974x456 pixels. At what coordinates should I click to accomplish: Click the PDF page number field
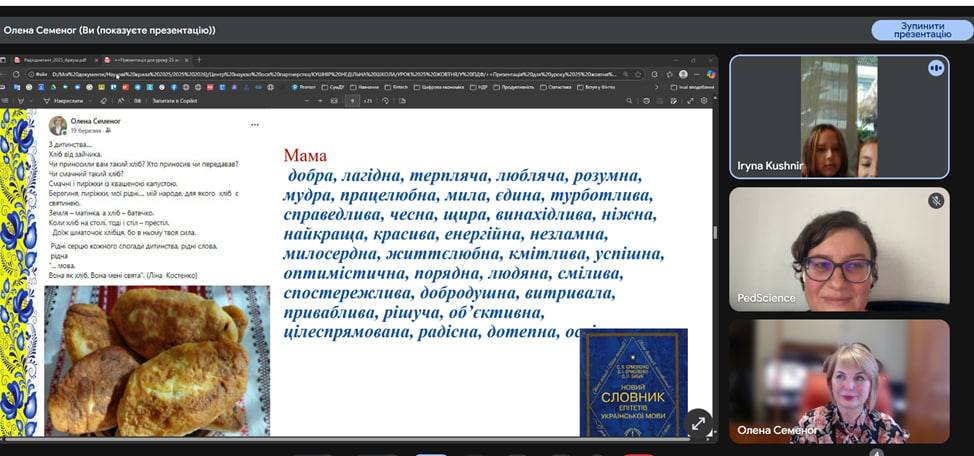pos(352,101)
